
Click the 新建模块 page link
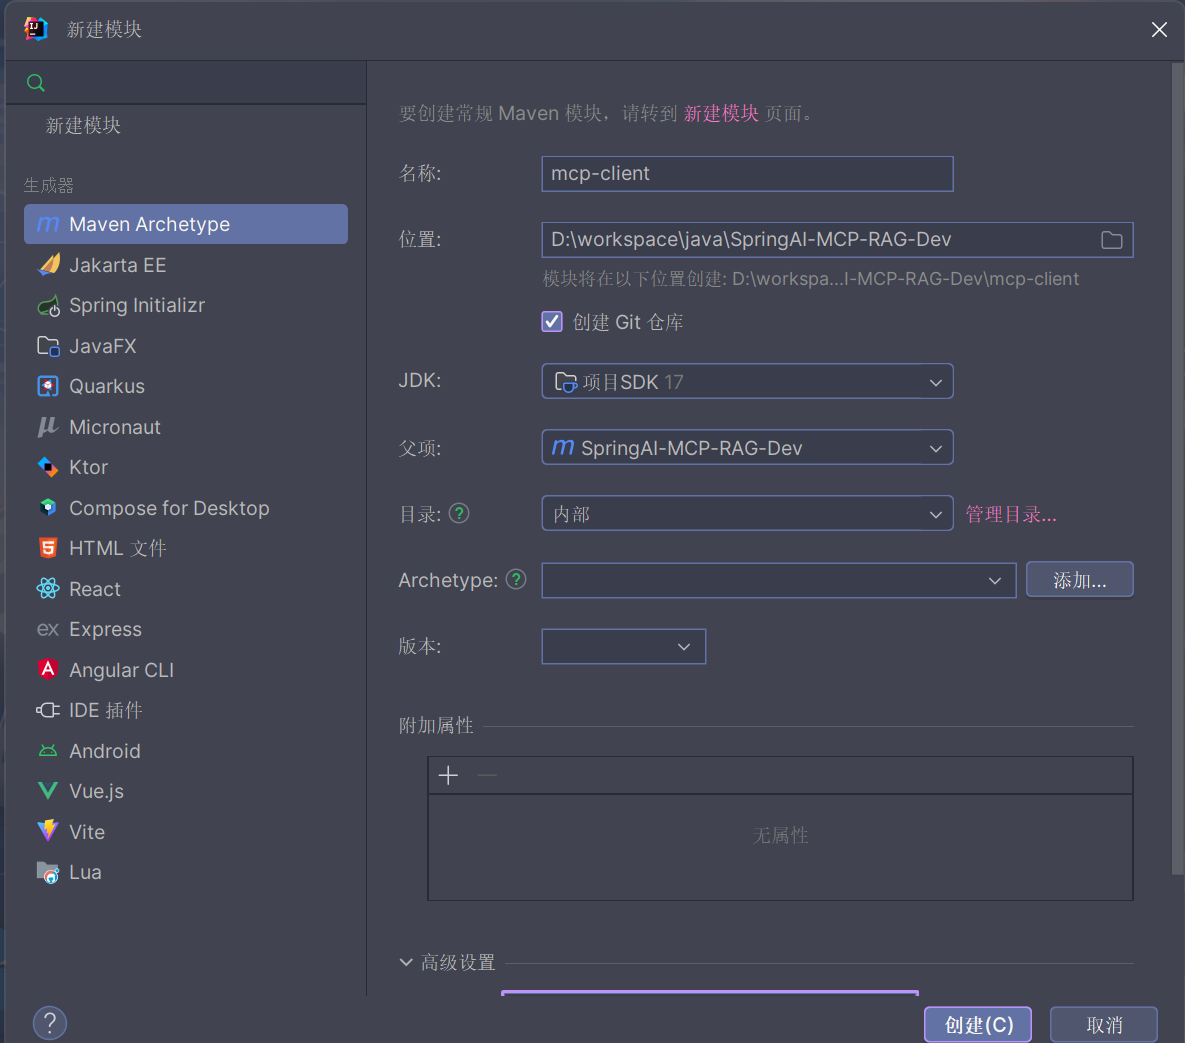point(721,113)
